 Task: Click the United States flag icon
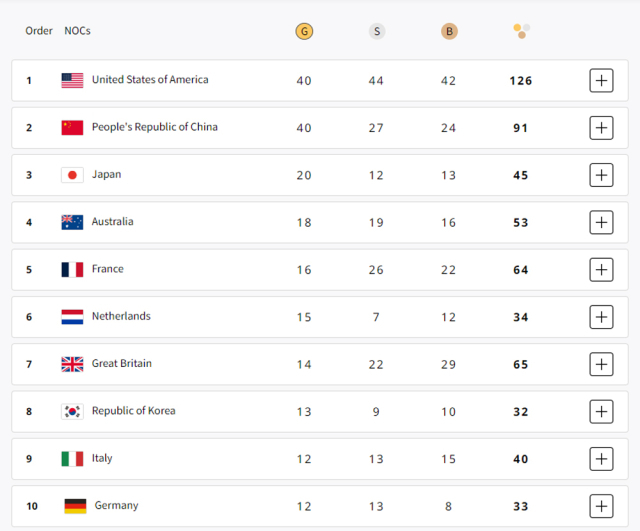point(72,80)
